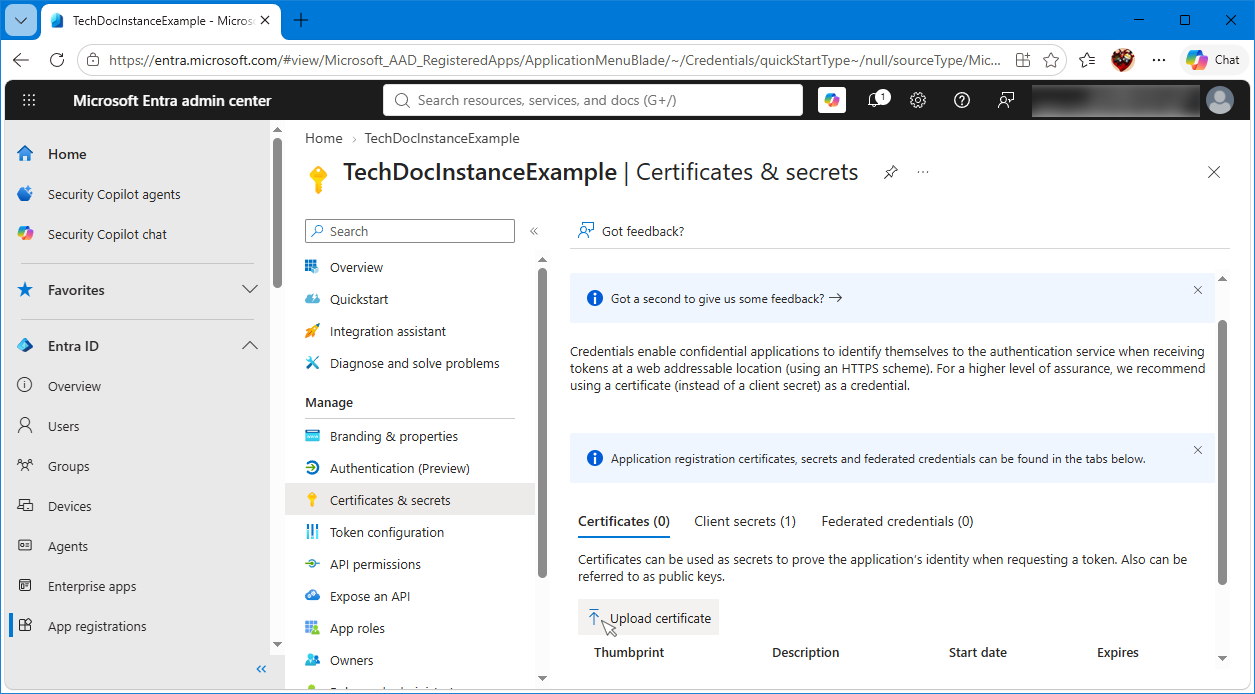Open the browser Copilot Chat button

point(1214,60)
